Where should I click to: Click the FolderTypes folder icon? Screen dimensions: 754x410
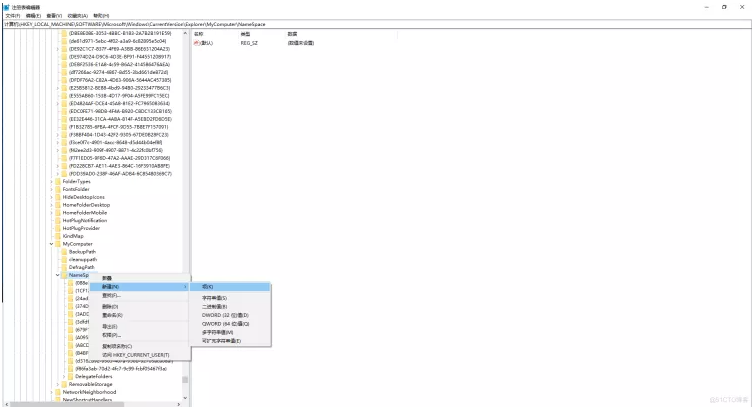[x=58, y=181]
